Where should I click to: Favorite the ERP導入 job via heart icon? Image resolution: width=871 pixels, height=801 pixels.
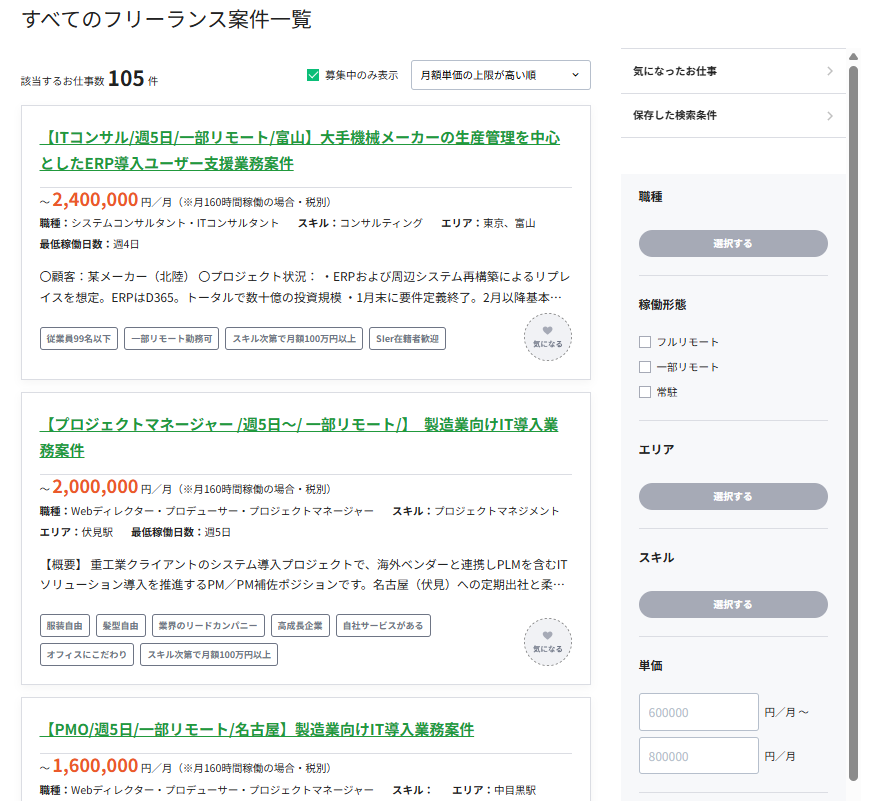click(x=547, y=338)
